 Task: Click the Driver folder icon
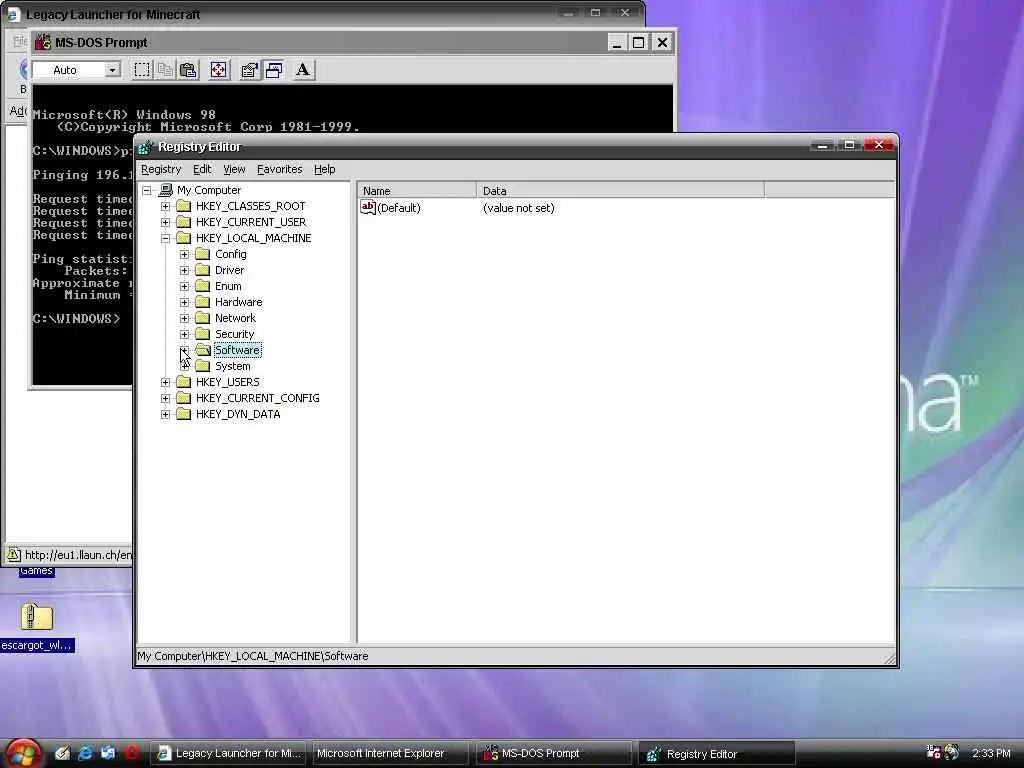(x=203, y=270)
